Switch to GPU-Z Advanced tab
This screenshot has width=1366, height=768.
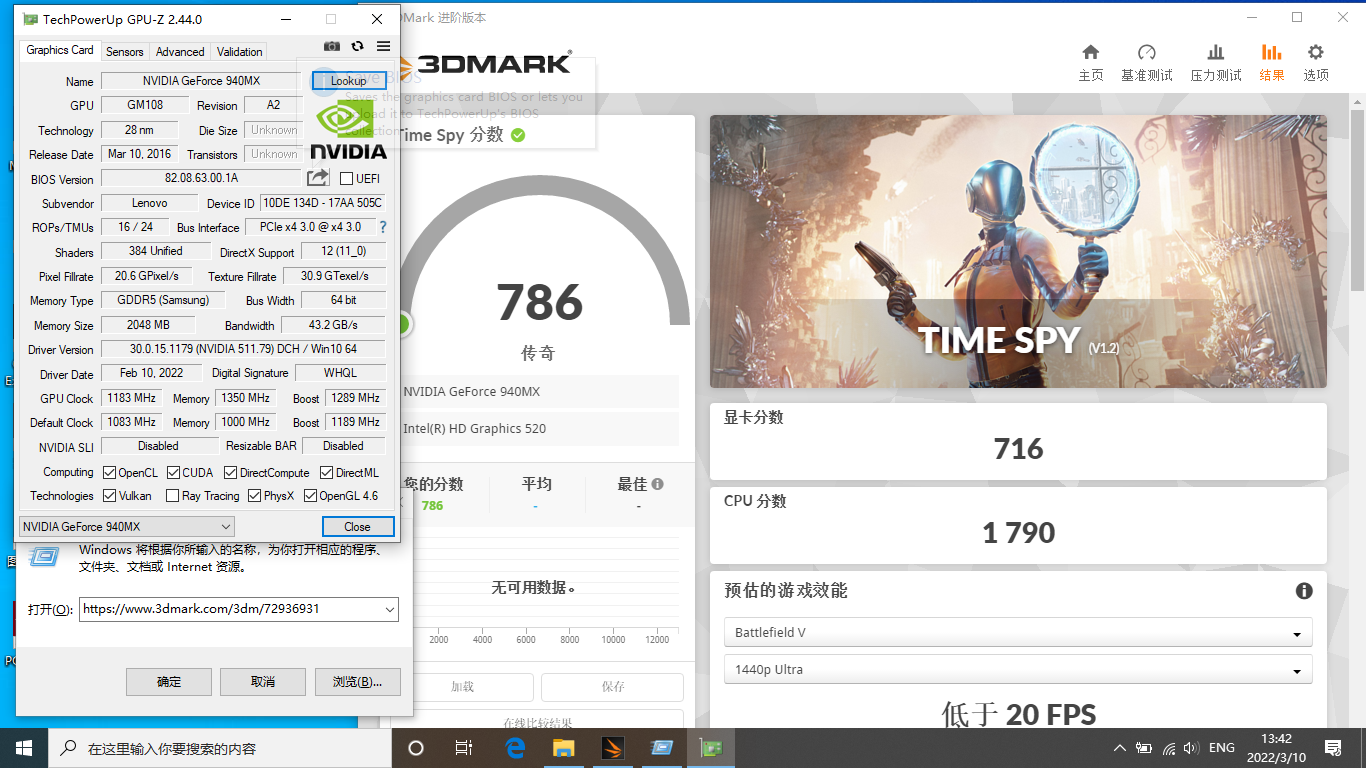coord(180,51)
